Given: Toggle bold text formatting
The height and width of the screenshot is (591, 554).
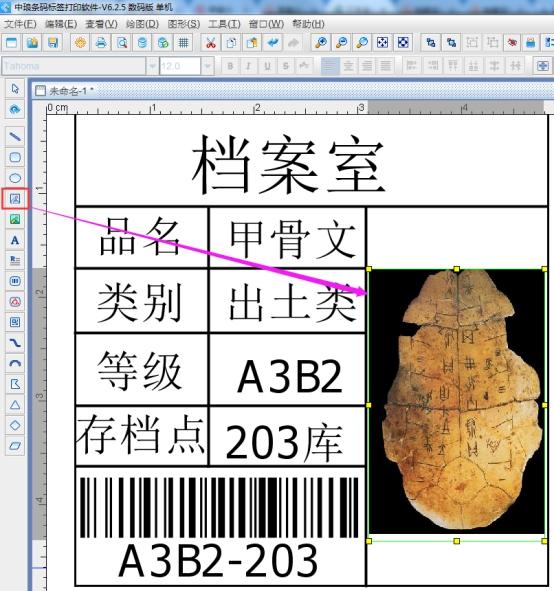Looking at the screenshot, I should point(230,66).
